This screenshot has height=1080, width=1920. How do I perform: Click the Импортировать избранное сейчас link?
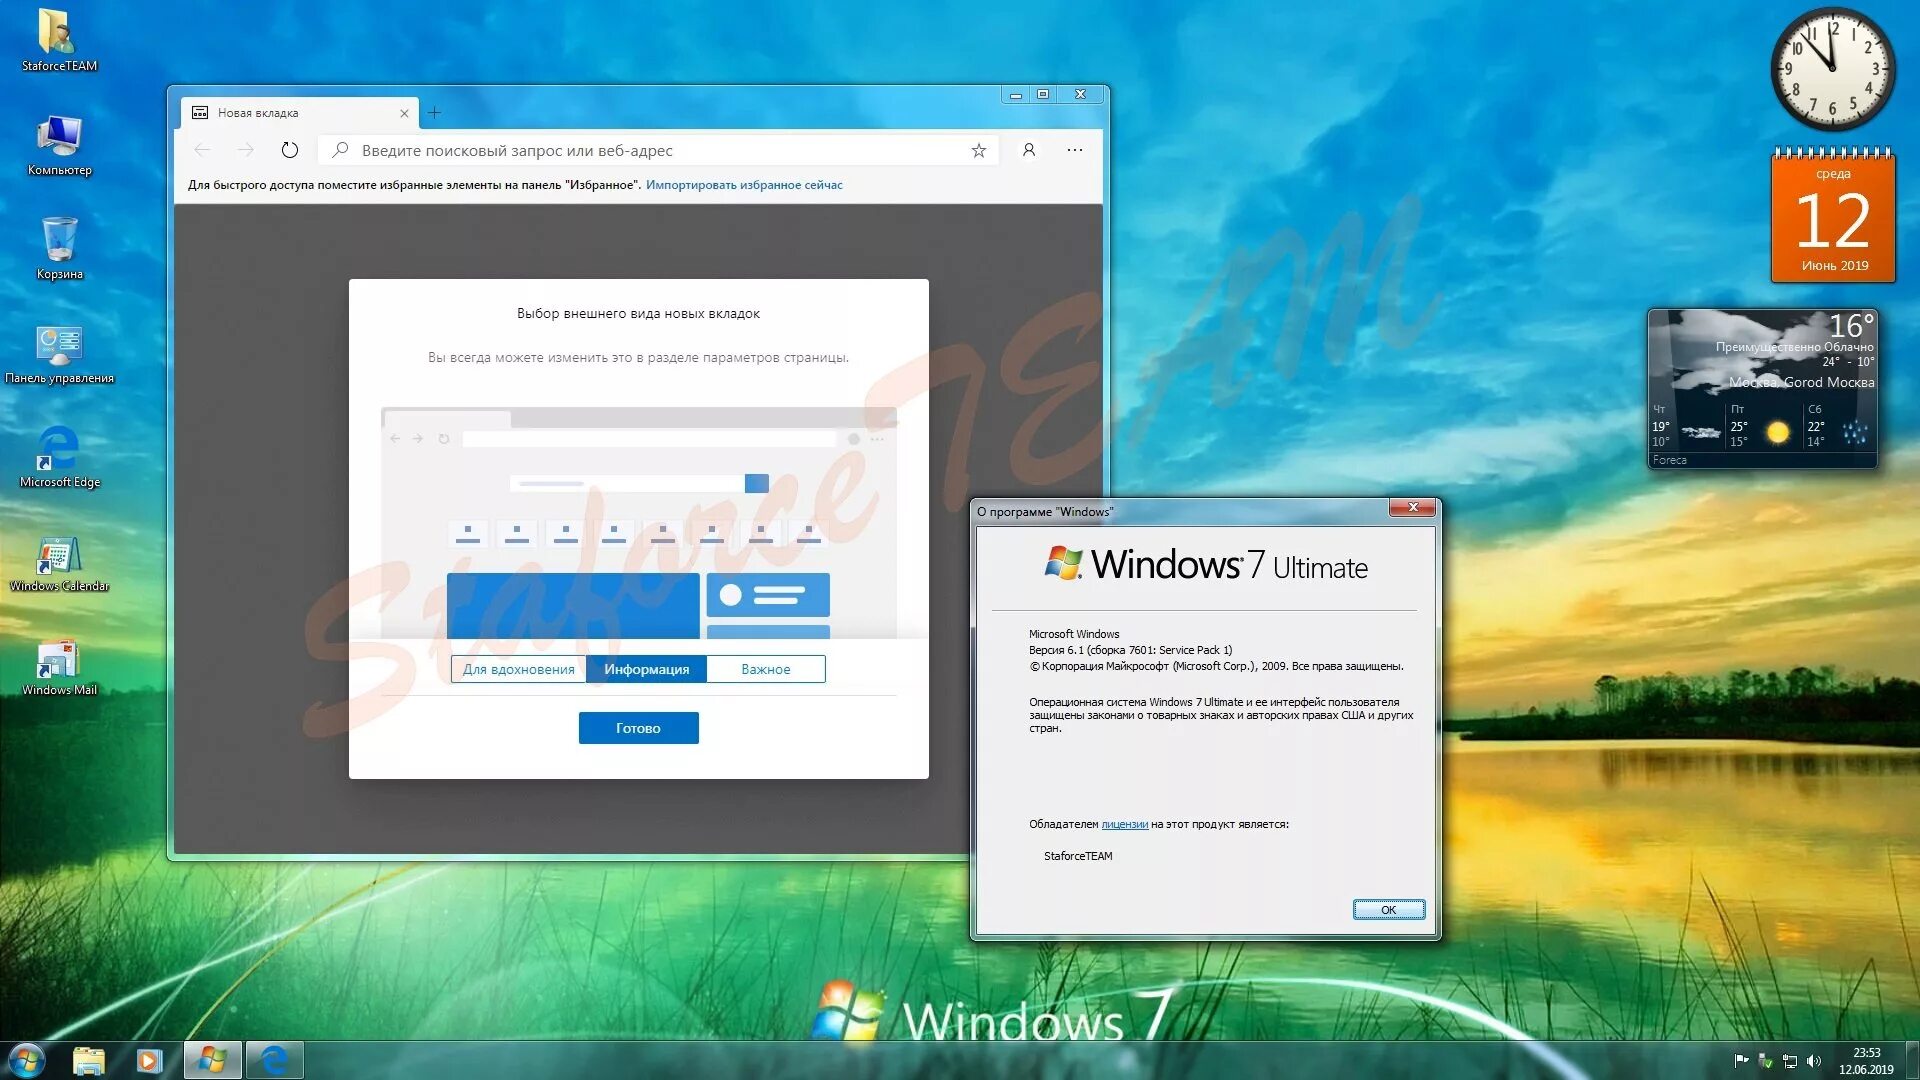(744, 185)
